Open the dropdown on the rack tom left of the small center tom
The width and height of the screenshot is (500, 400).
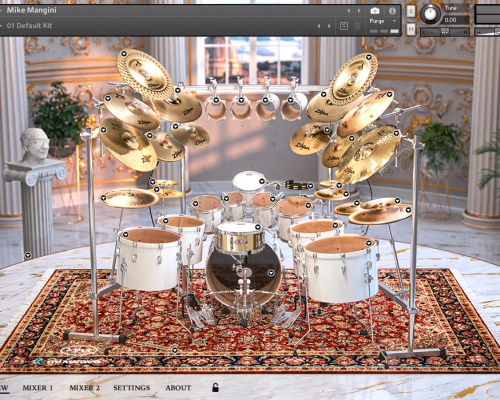(x=195, y=203)
